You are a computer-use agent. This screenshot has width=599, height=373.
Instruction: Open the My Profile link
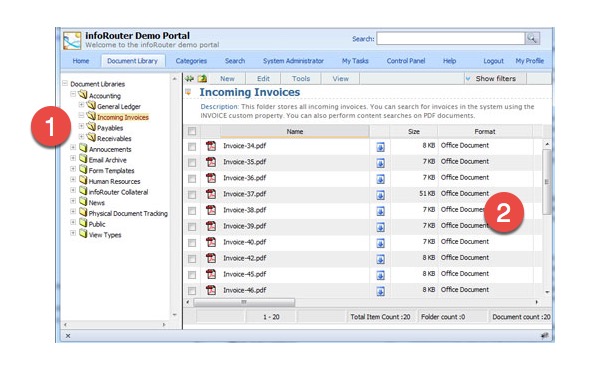coord(529,61)
